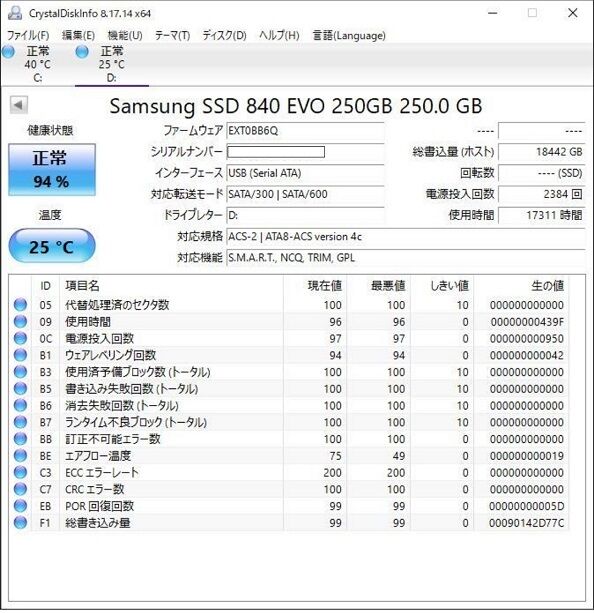Click the interface field USB (Serial ATA)

tap(305, 173)
